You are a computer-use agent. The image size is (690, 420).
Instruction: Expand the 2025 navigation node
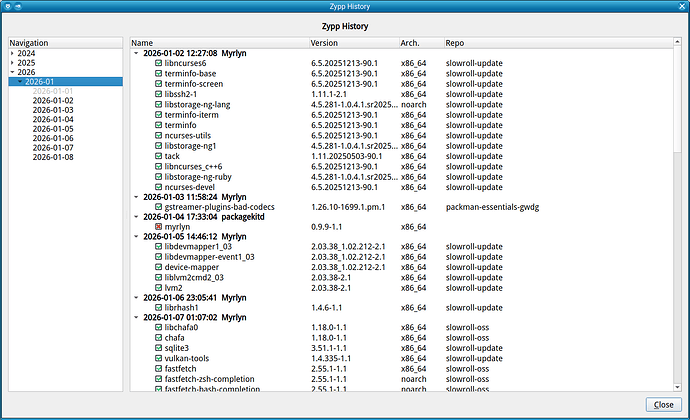pyautogui.click(x=13, y=63)
